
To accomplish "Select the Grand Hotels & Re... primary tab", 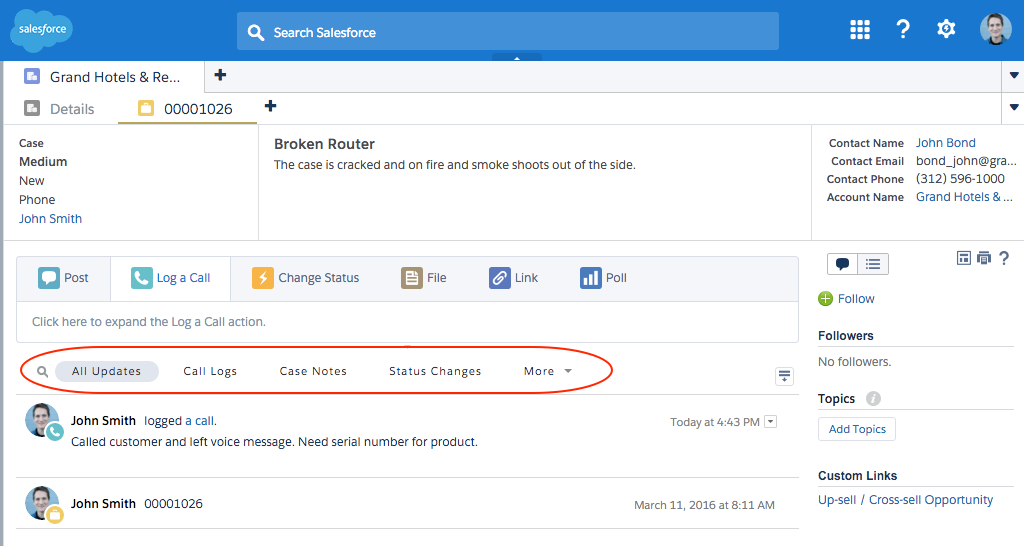I will coord(103,77).
